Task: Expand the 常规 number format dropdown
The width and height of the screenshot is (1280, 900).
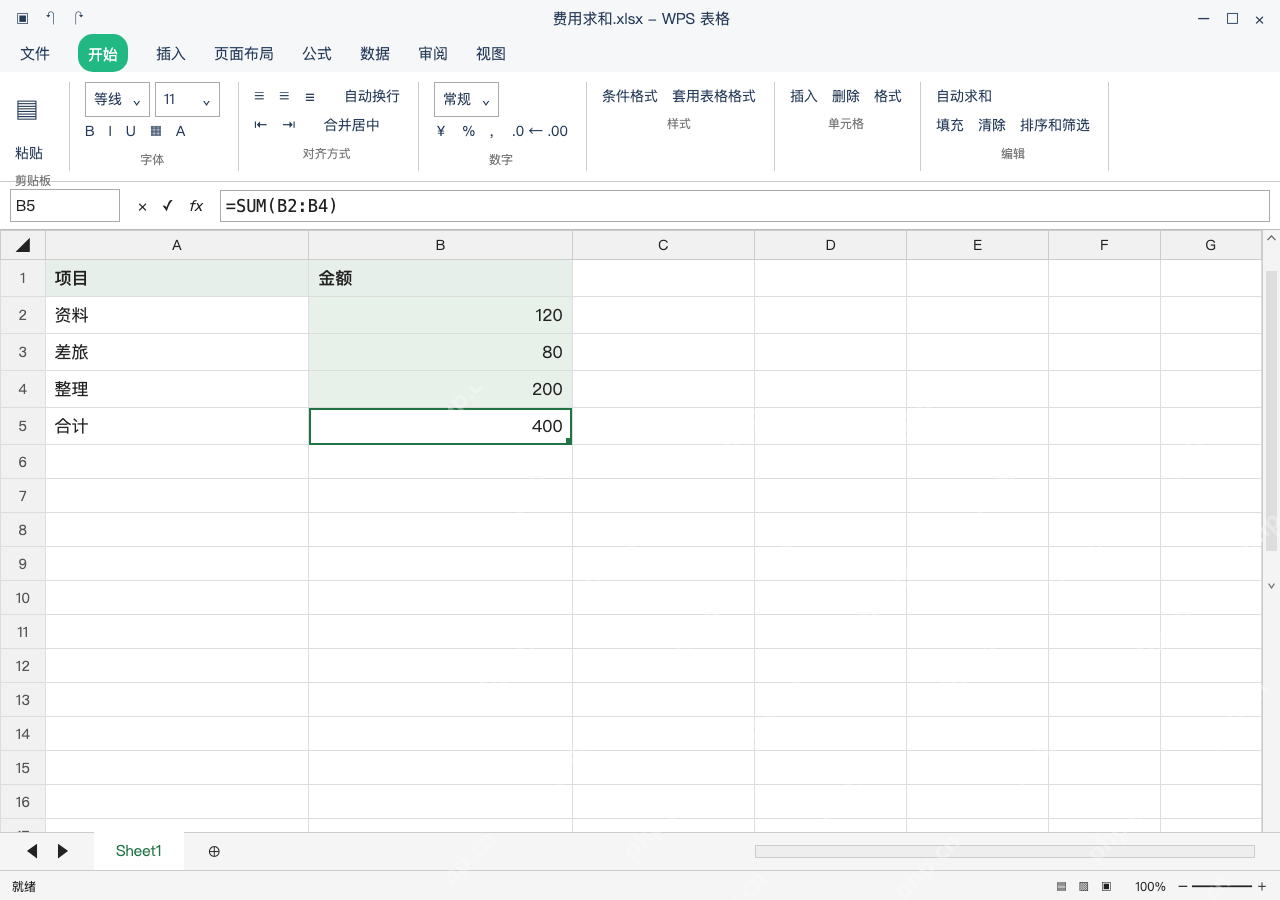Action: (x=466, y=99)
